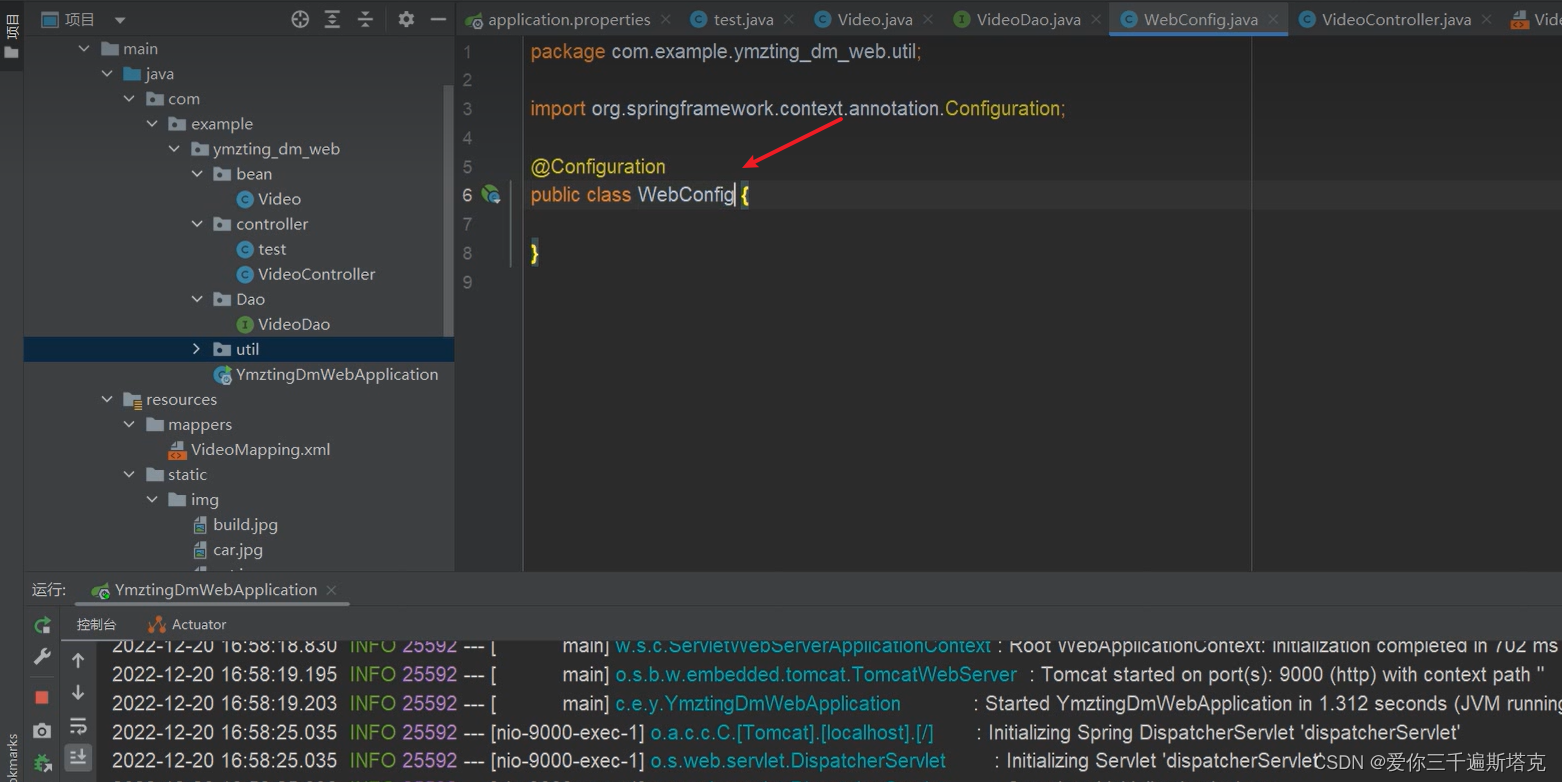Expand the util folder in the tree
Image resolution: width=1562 pixels, height=782 pixels.
pyautogui.click(x=197, y=349)
